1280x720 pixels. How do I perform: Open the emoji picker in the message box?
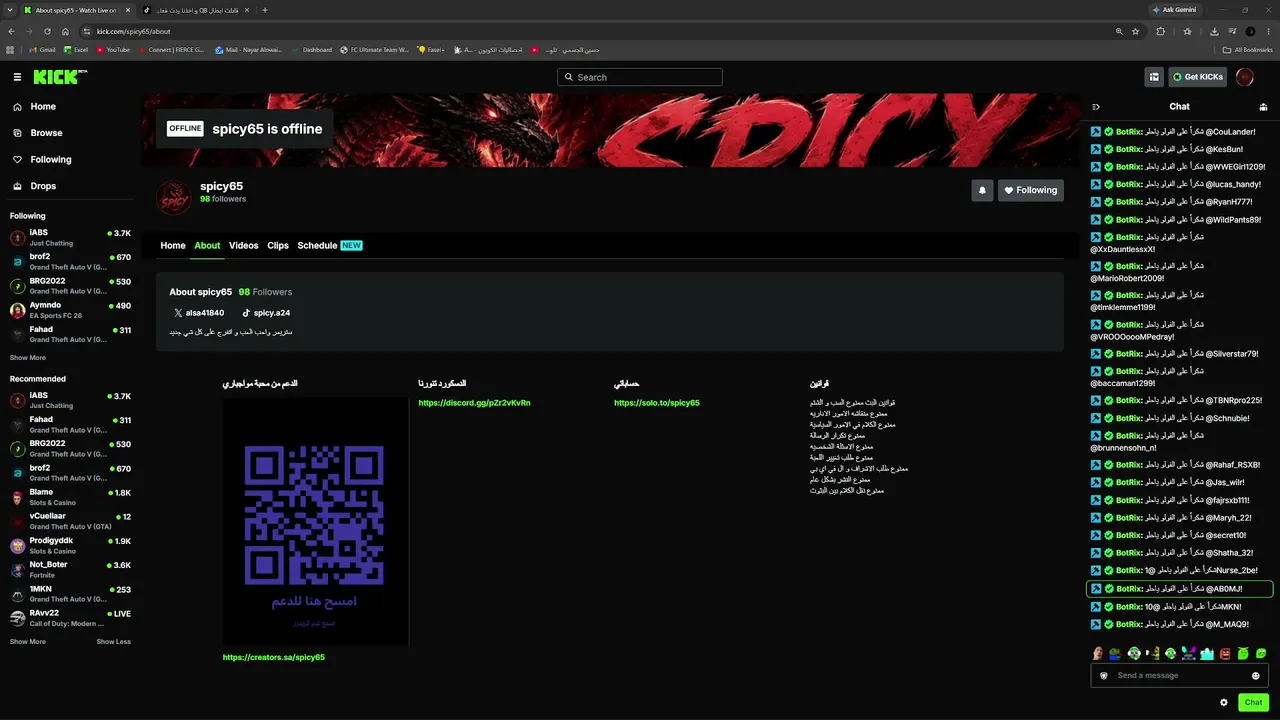pos(1256,676)
